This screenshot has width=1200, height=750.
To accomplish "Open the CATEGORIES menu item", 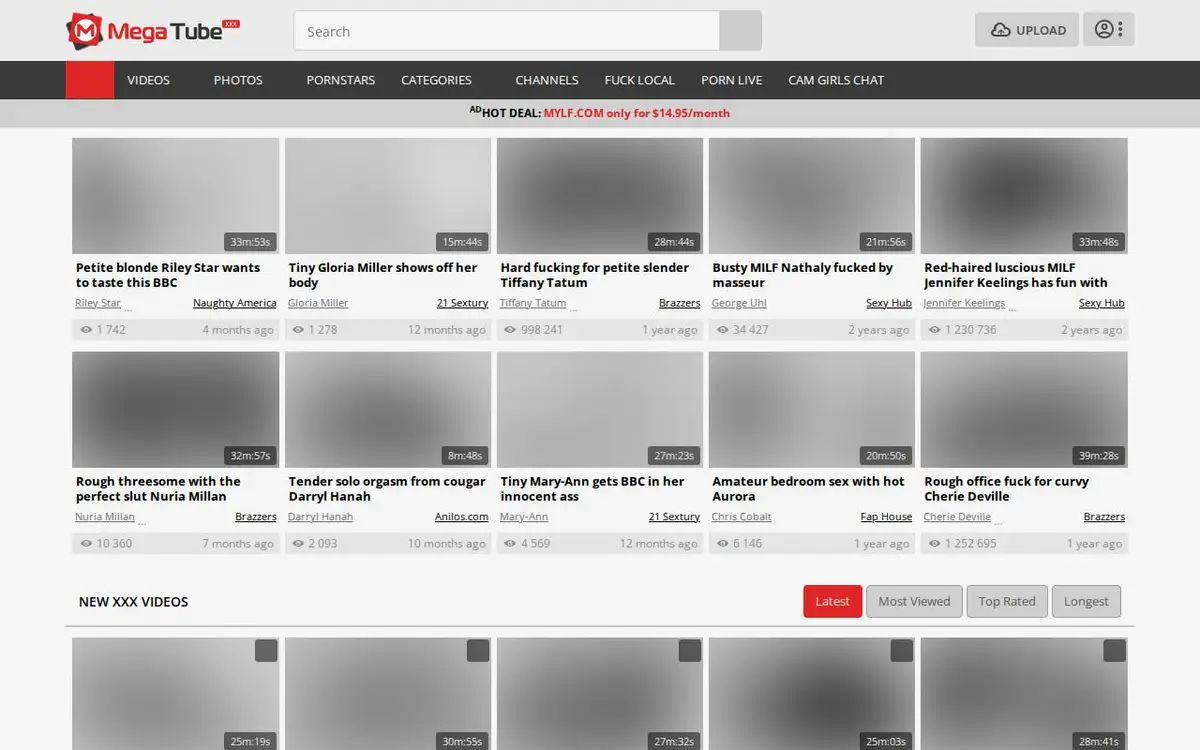I will [x=436, y=80].
